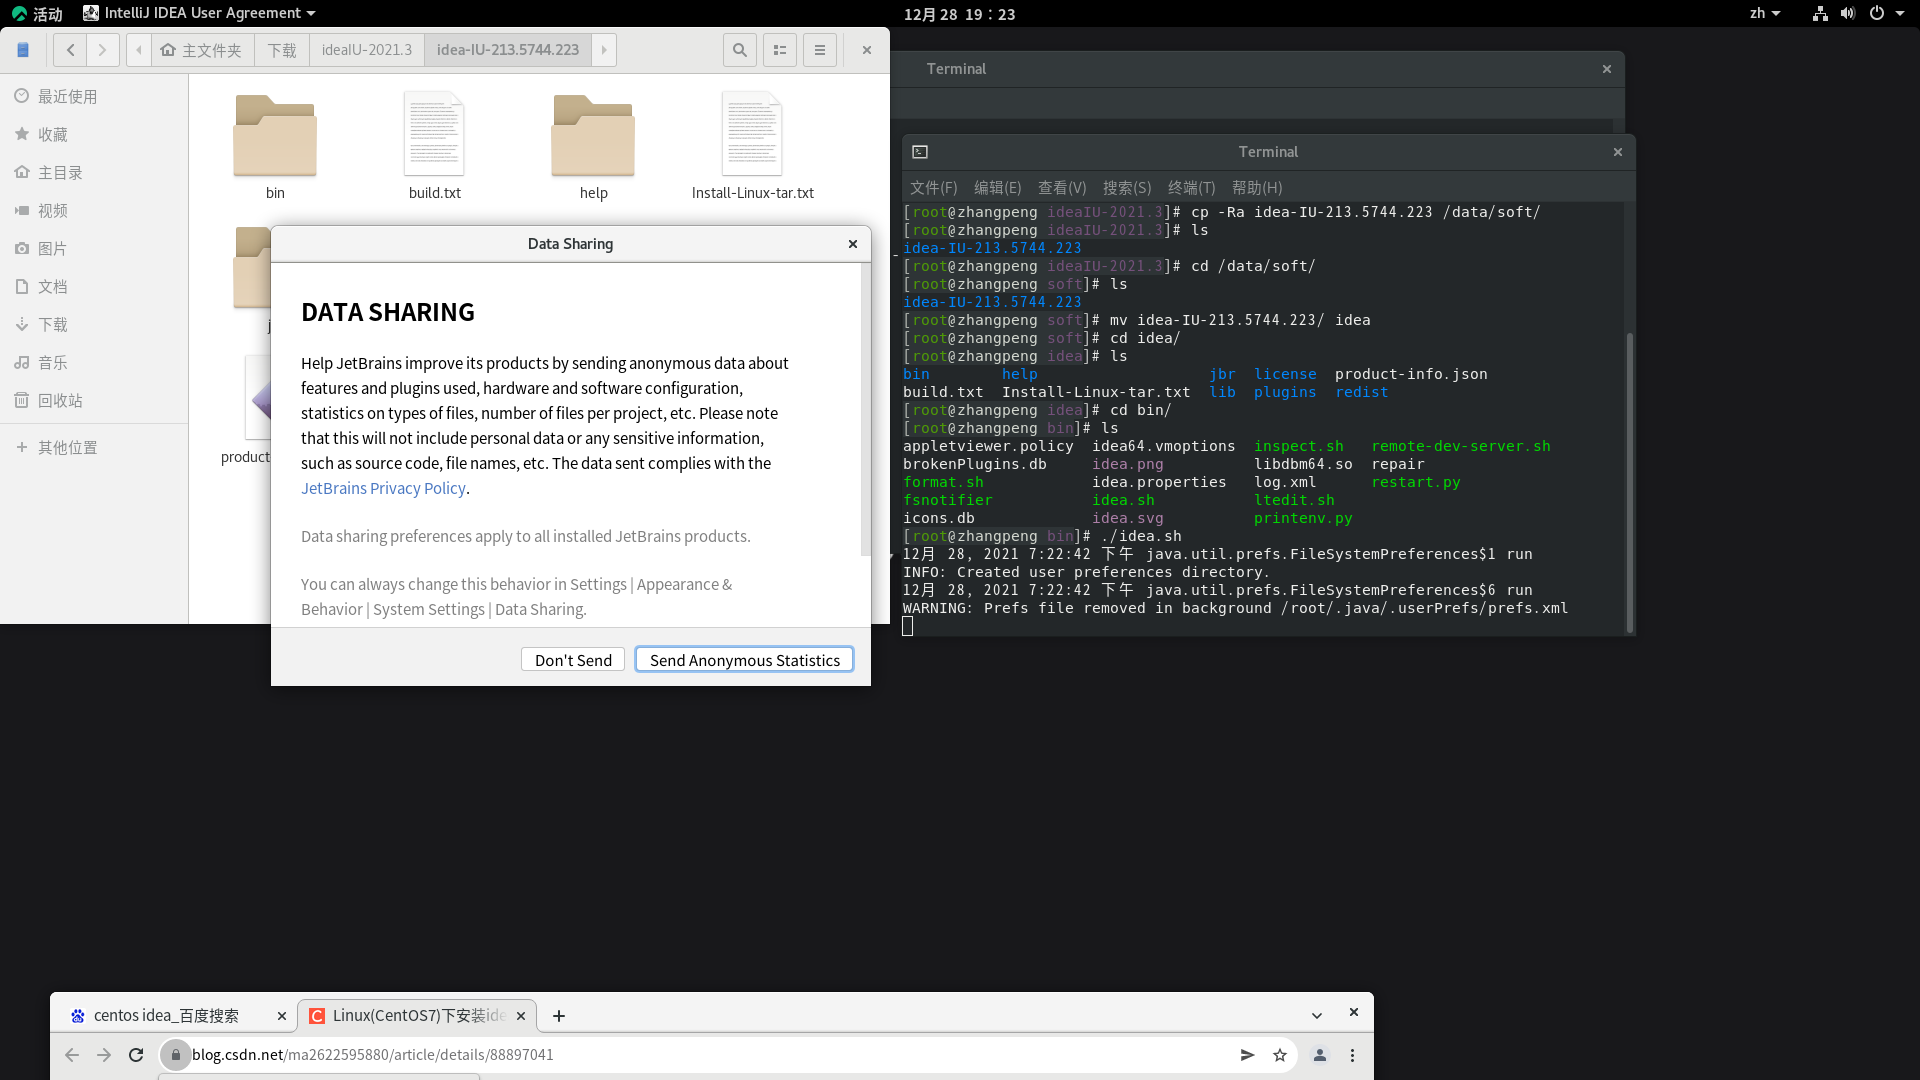1920x1080 pixels.
Task: Open 其他位置 in sidebar
Action: pyautogui.click(x=94, y=447)
